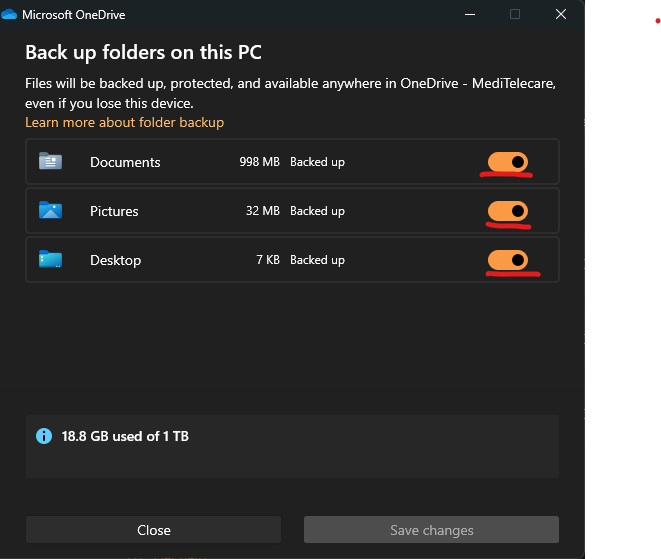Turn off backup for the Documents folder
661x559 pixels.
pyautogui.click(x=507, y=162)
